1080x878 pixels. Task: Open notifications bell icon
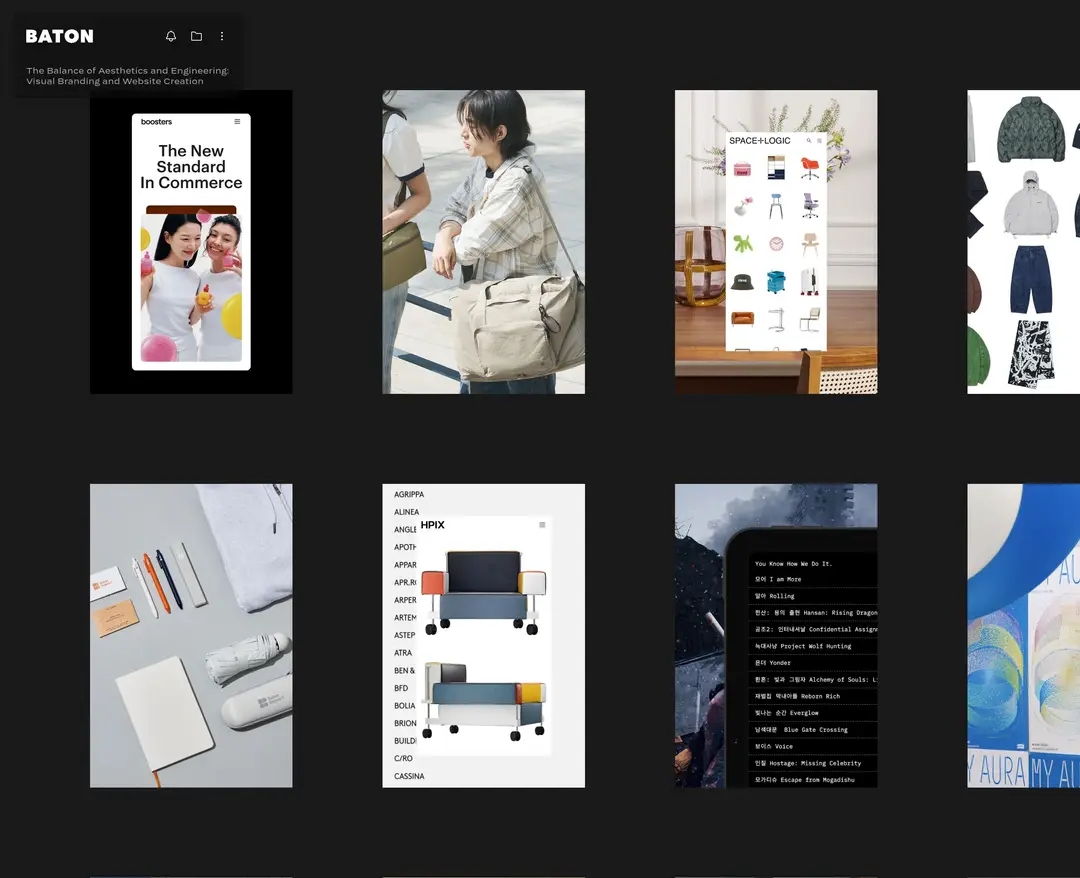point(171,36)
